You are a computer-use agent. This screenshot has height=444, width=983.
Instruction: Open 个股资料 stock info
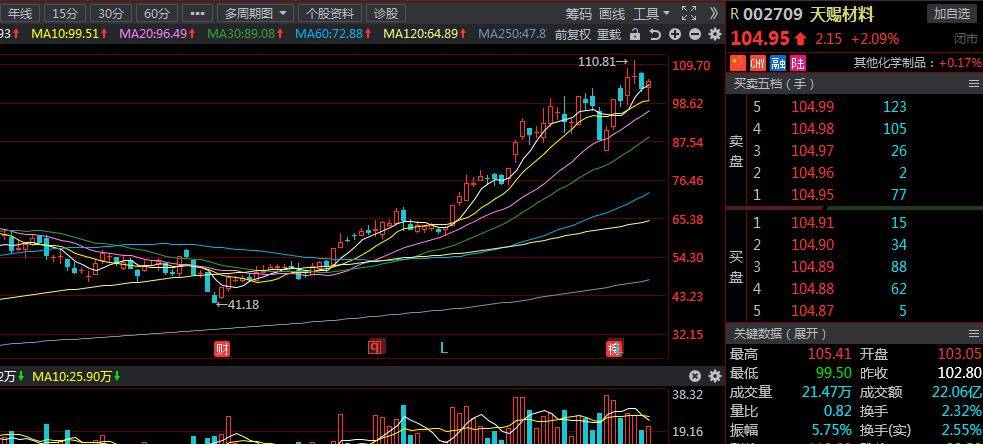click(x=330, y=13)
